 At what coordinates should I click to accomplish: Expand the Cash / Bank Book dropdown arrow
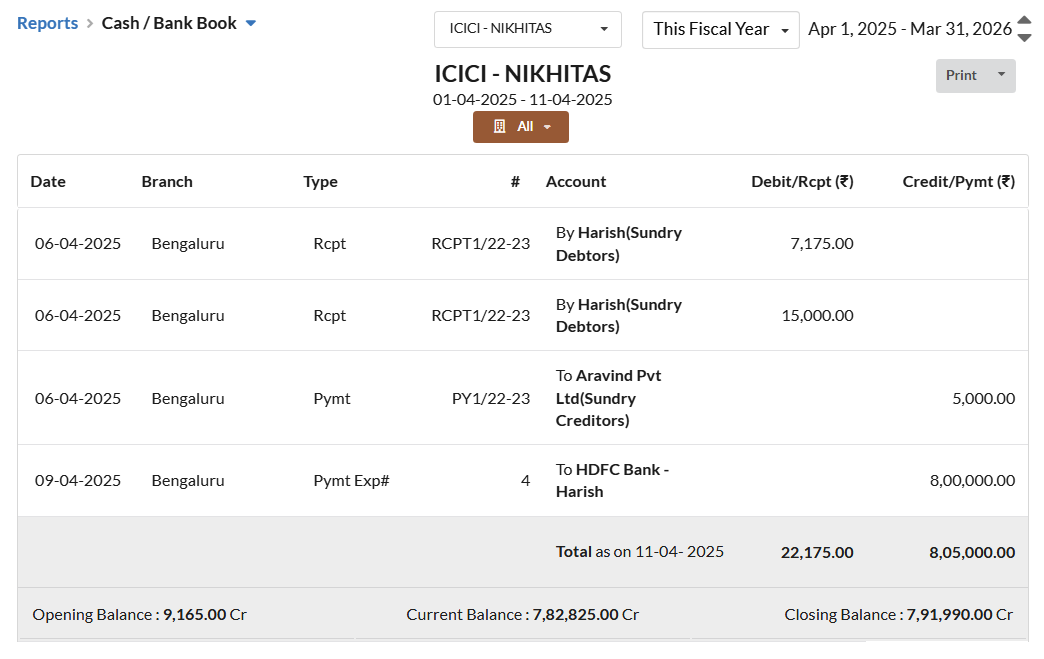coord(251,23)
